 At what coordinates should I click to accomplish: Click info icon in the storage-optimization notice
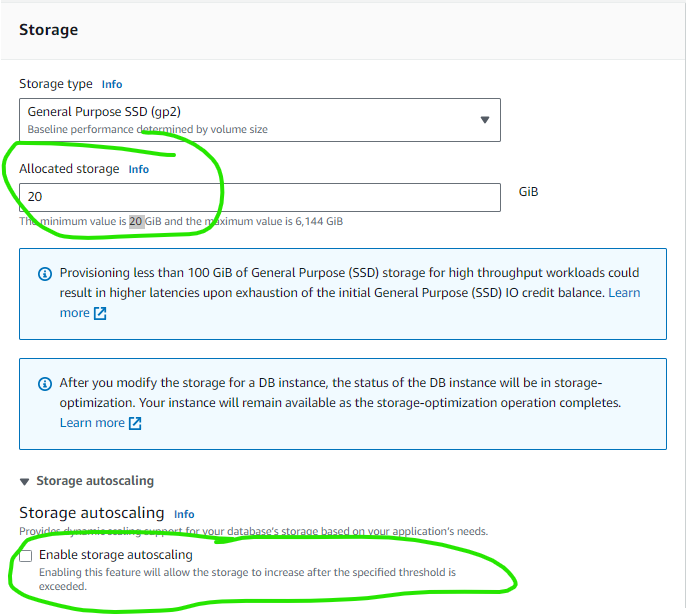(x=45, y=384)
